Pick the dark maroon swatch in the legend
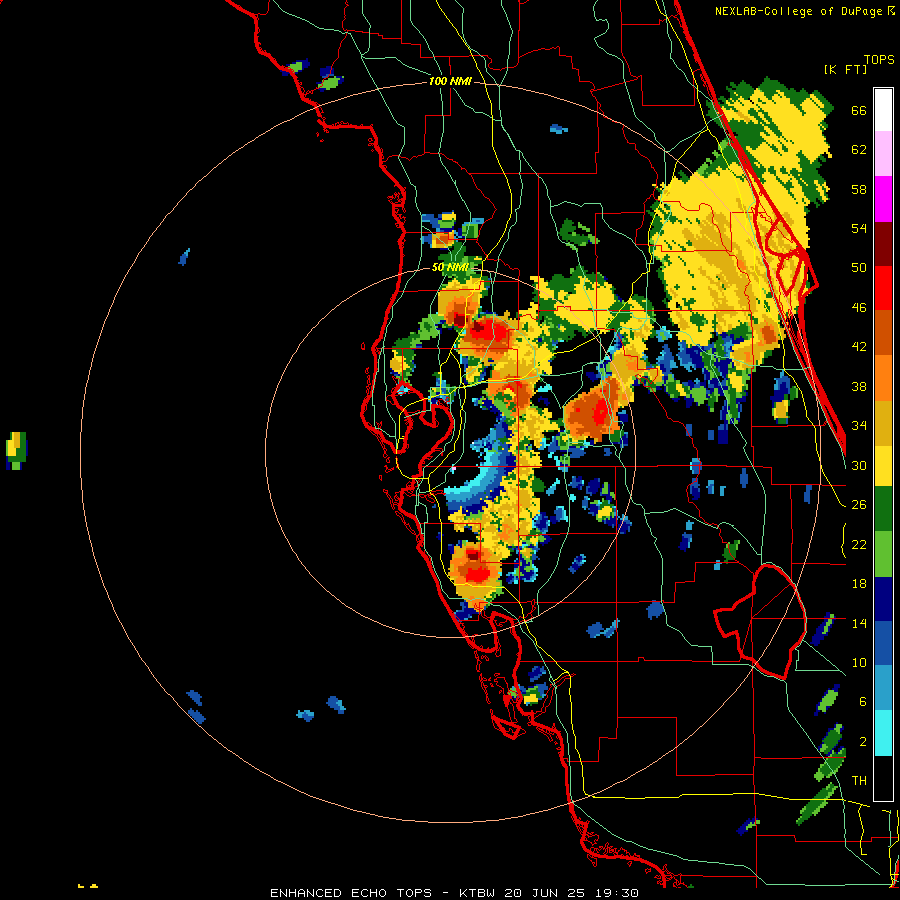The width and height of the screenshot is (900, 900). pyautogui.click(x=883, y=244)
